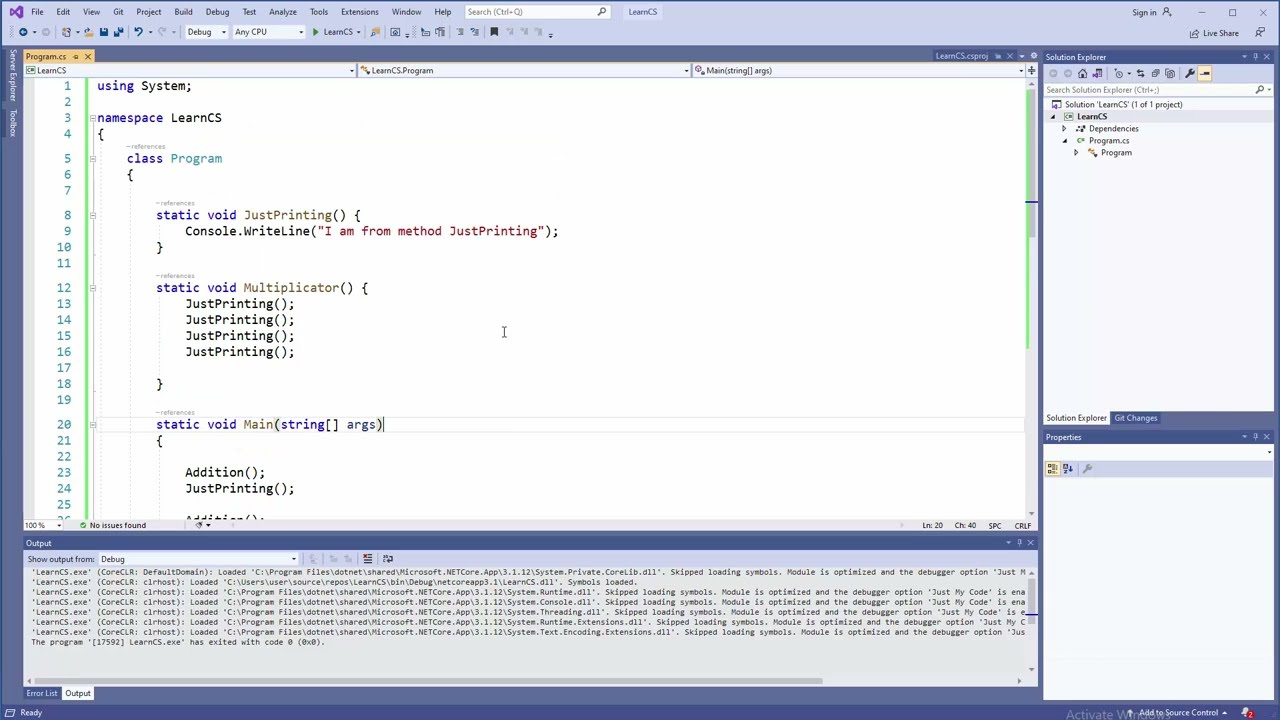
Task: Open the LearnCS project navigation dropdown
Action: point(351,70)
